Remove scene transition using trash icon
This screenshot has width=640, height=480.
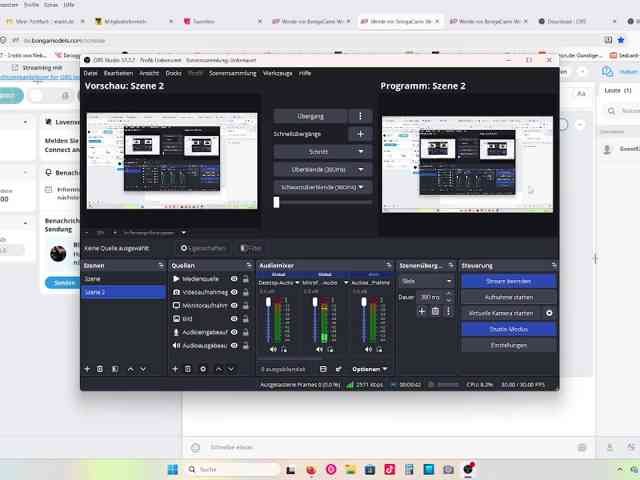(x=435, y=311)
